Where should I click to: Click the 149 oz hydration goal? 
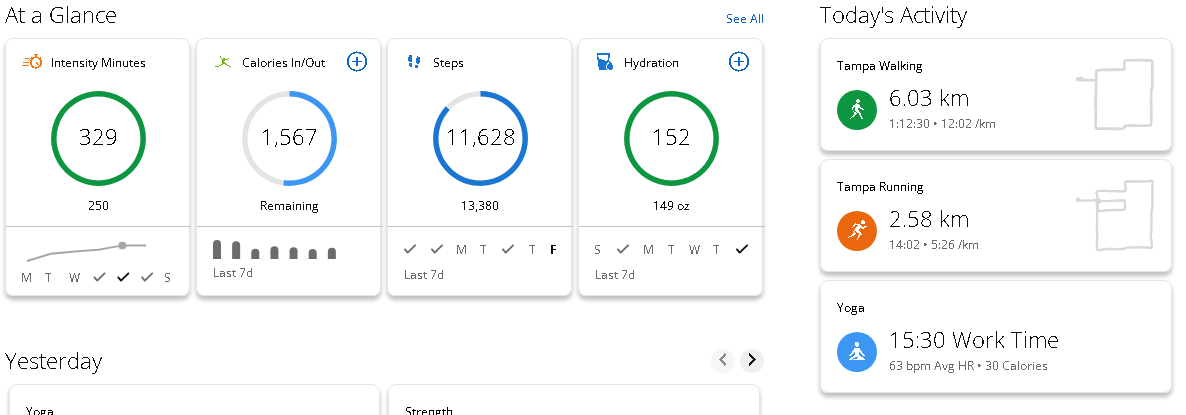click(x=671, y=206)
